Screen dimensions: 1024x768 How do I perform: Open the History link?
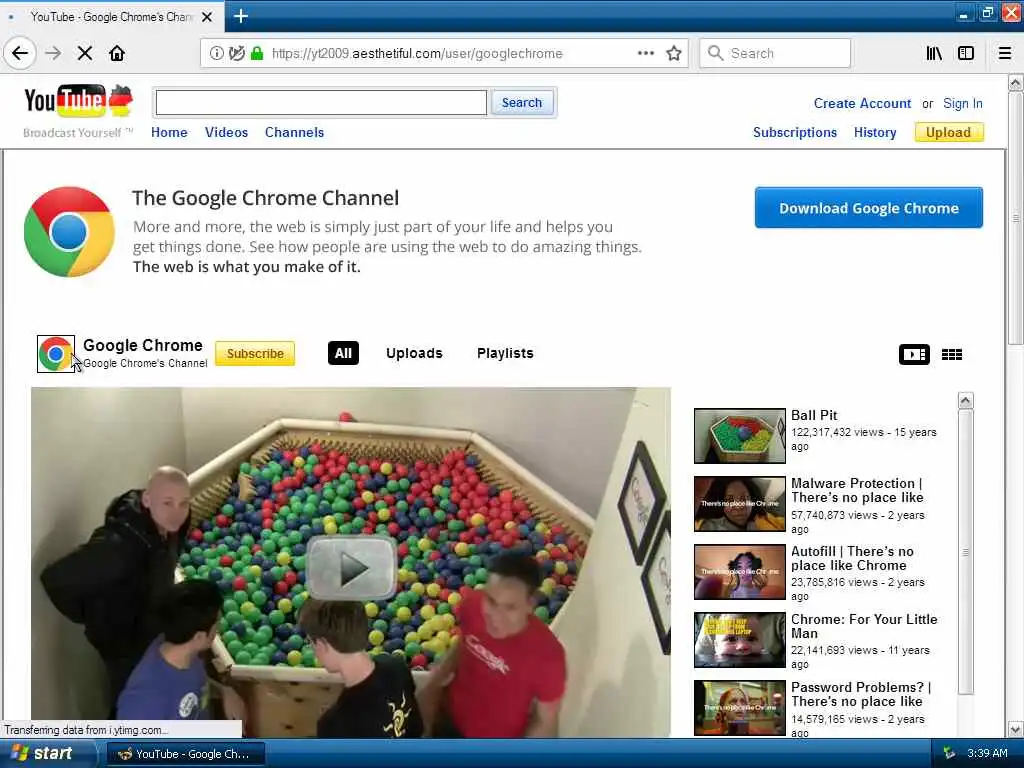tap(874, 132)
